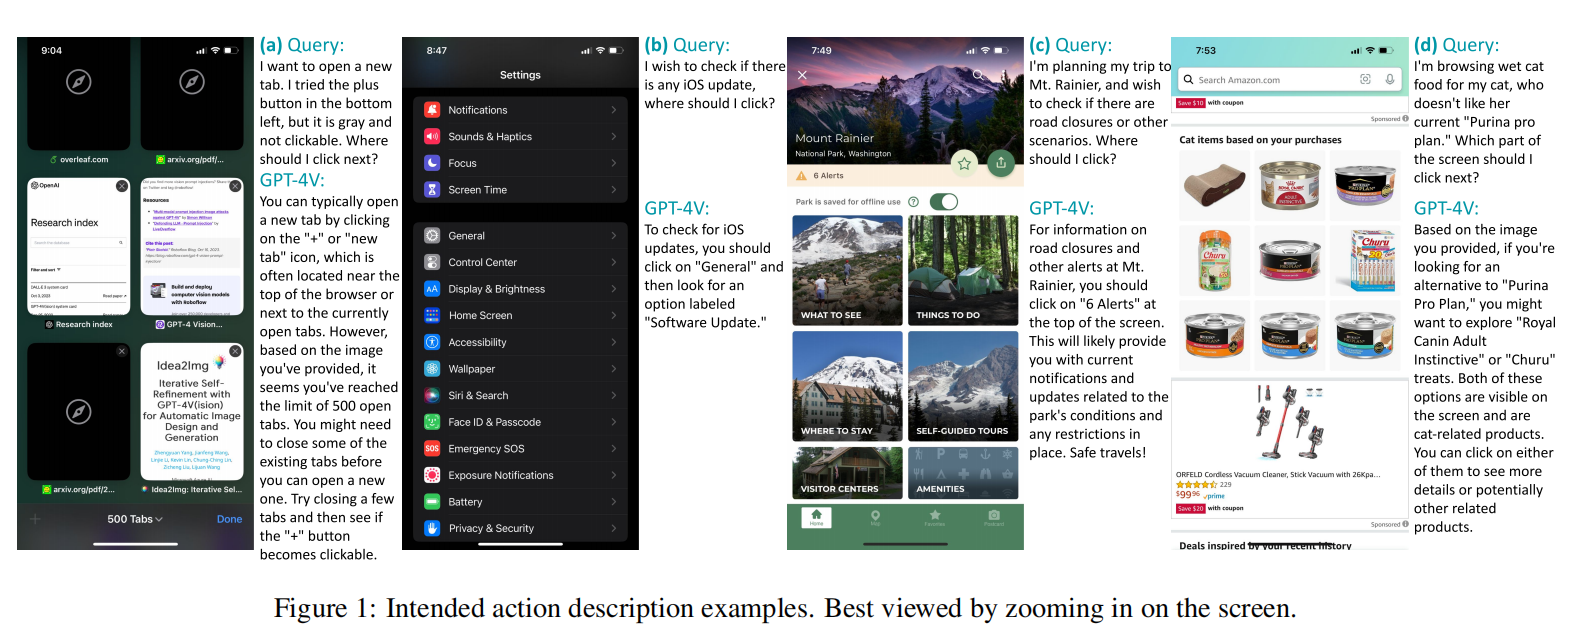Tap the General gear icon in Settings

[432, 236]
